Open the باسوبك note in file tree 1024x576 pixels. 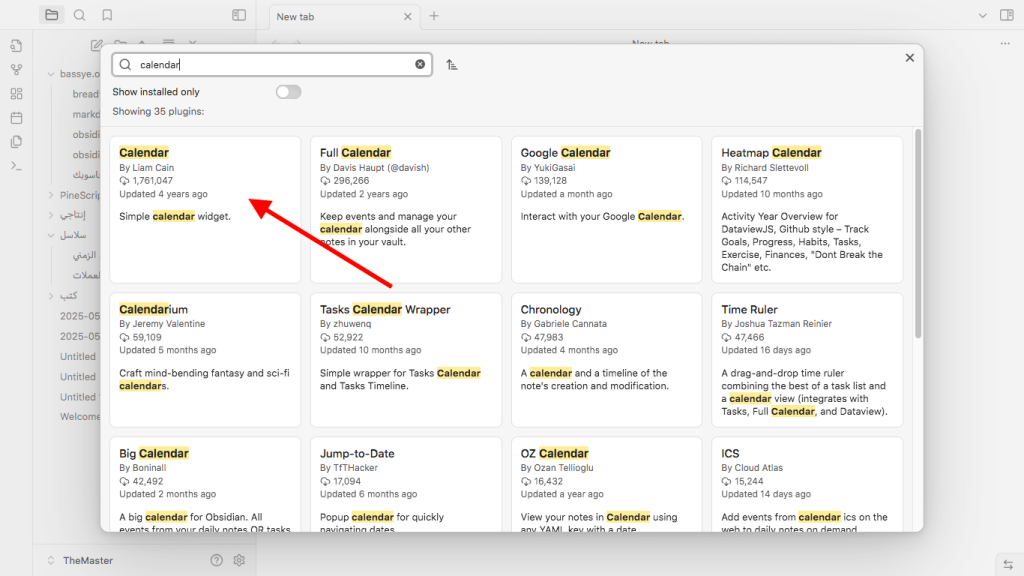click(x=86, y=175)
